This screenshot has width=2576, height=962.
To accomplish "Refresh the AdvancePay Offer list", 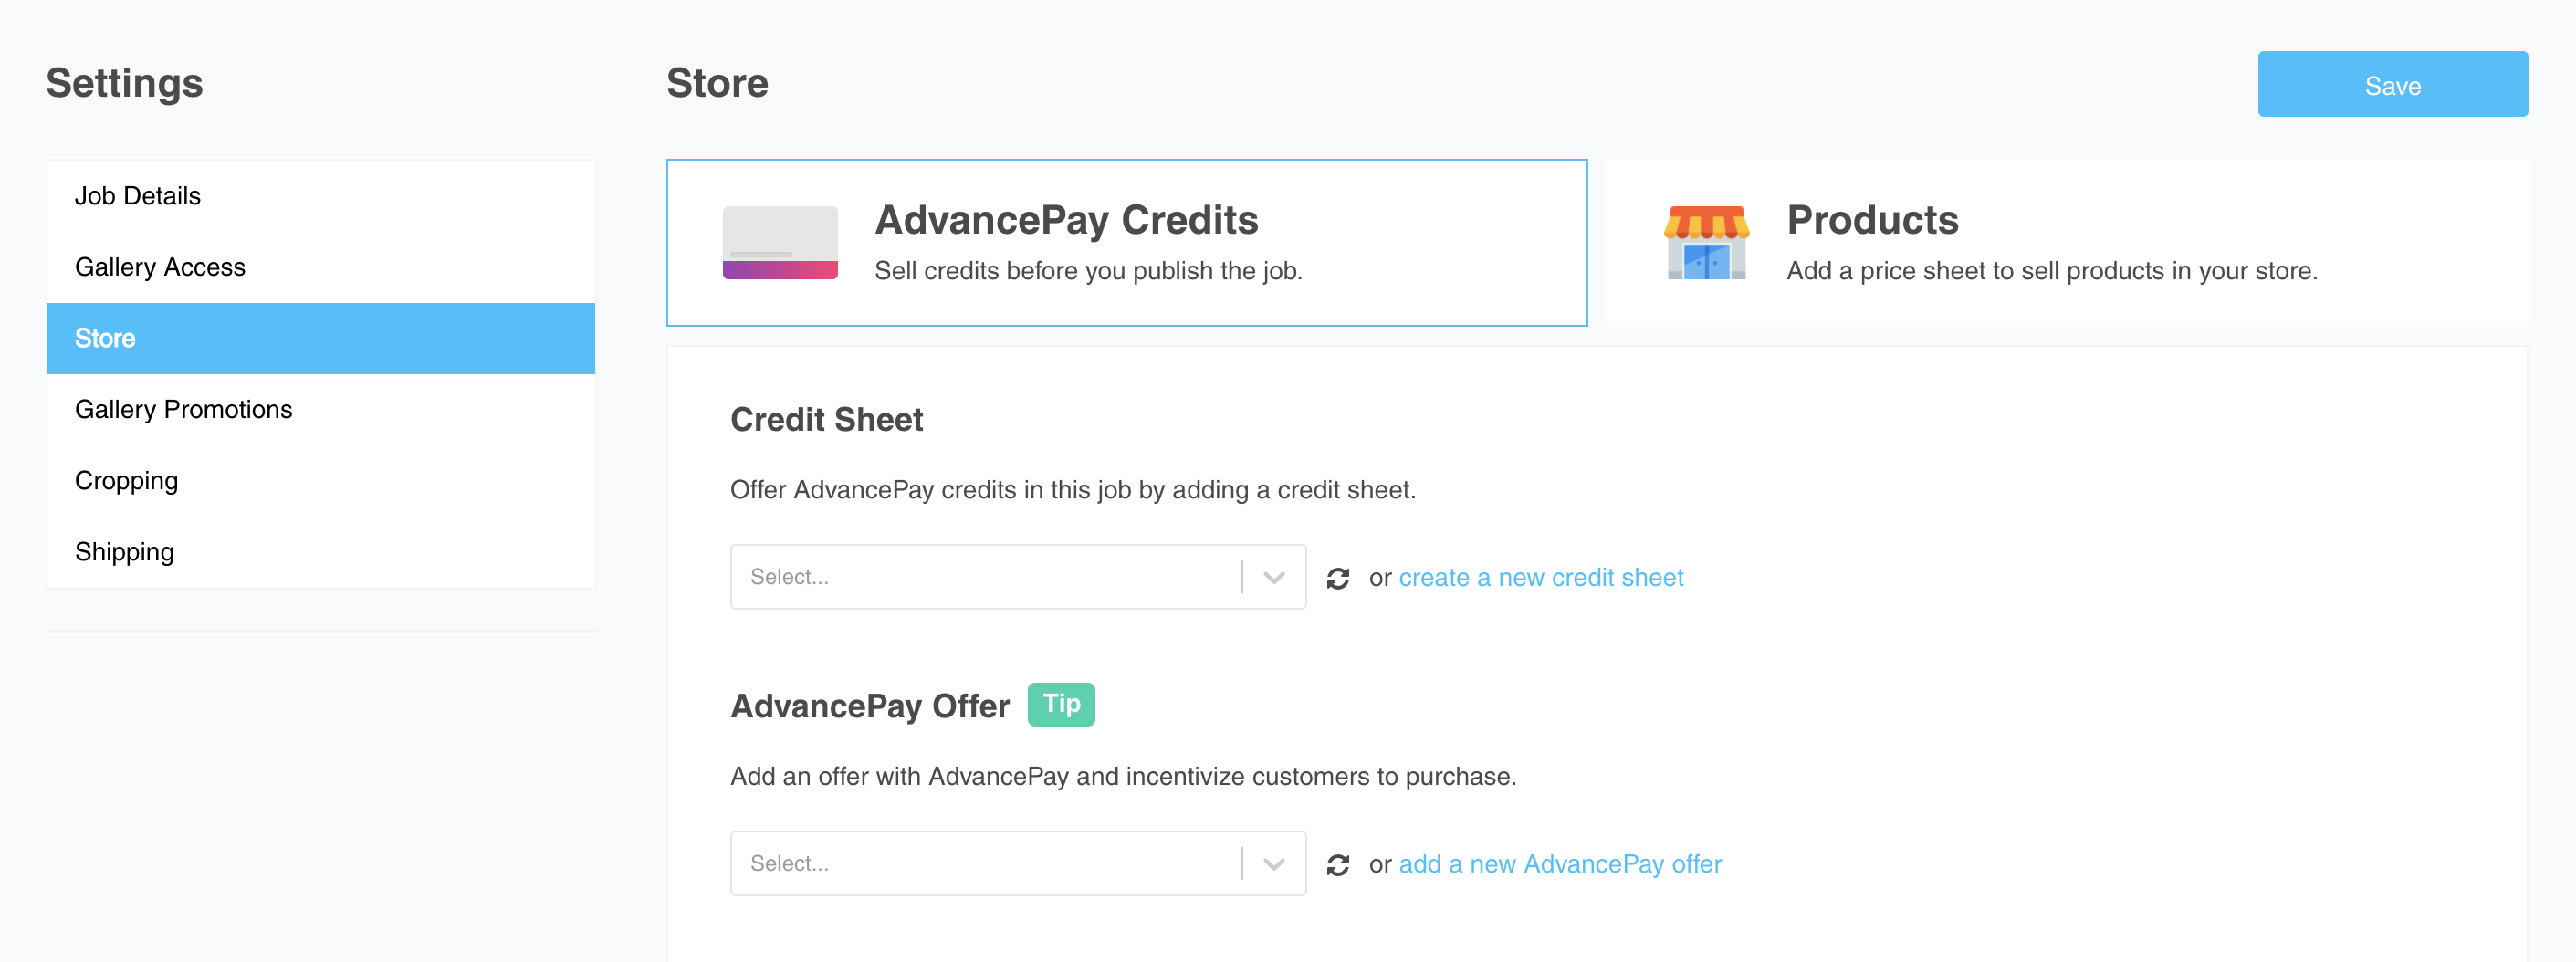I will (1338, 863).
